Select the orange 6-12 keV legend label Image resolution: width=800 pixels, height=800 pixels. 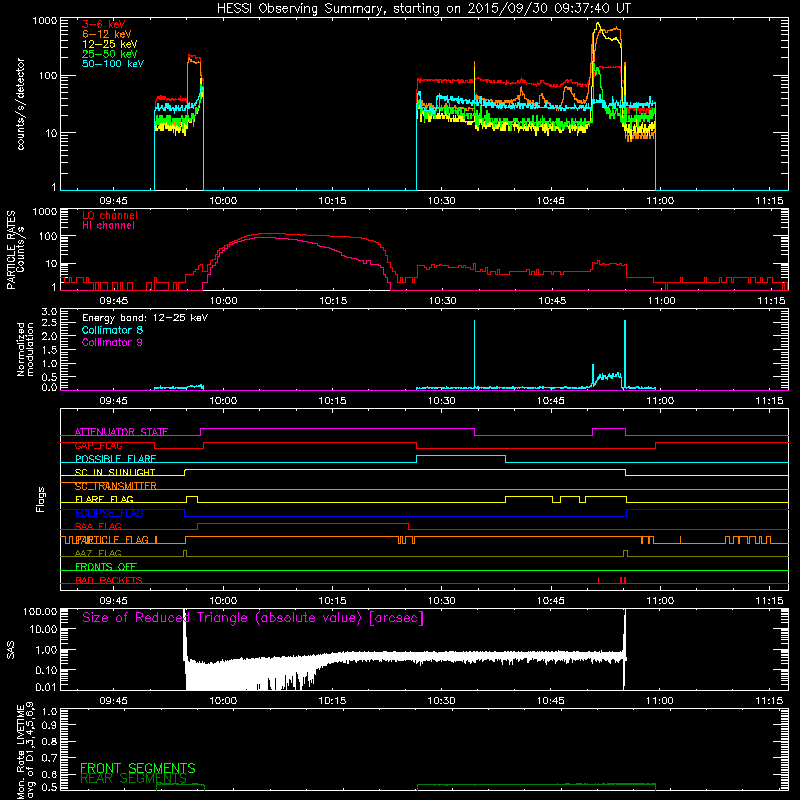click(107, 34)
